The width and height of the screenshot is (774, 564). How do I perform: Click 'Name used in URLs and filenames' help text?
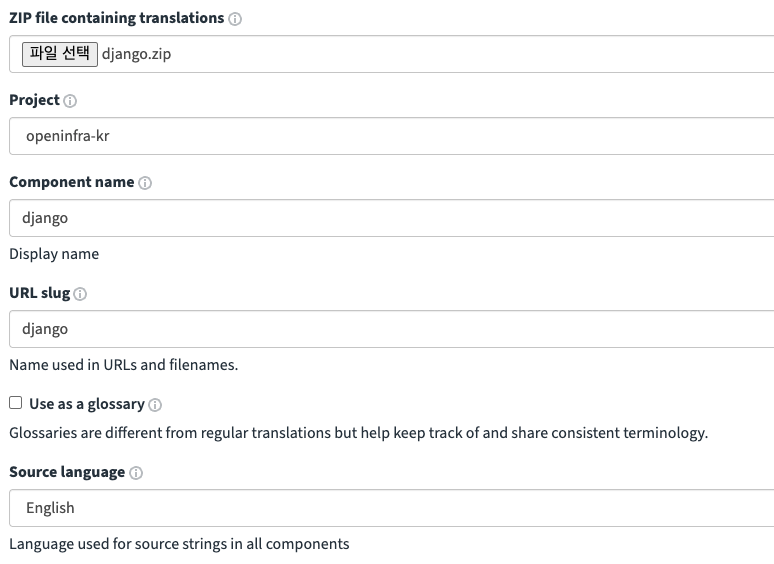pyautogui.click(x=123, y=365)
